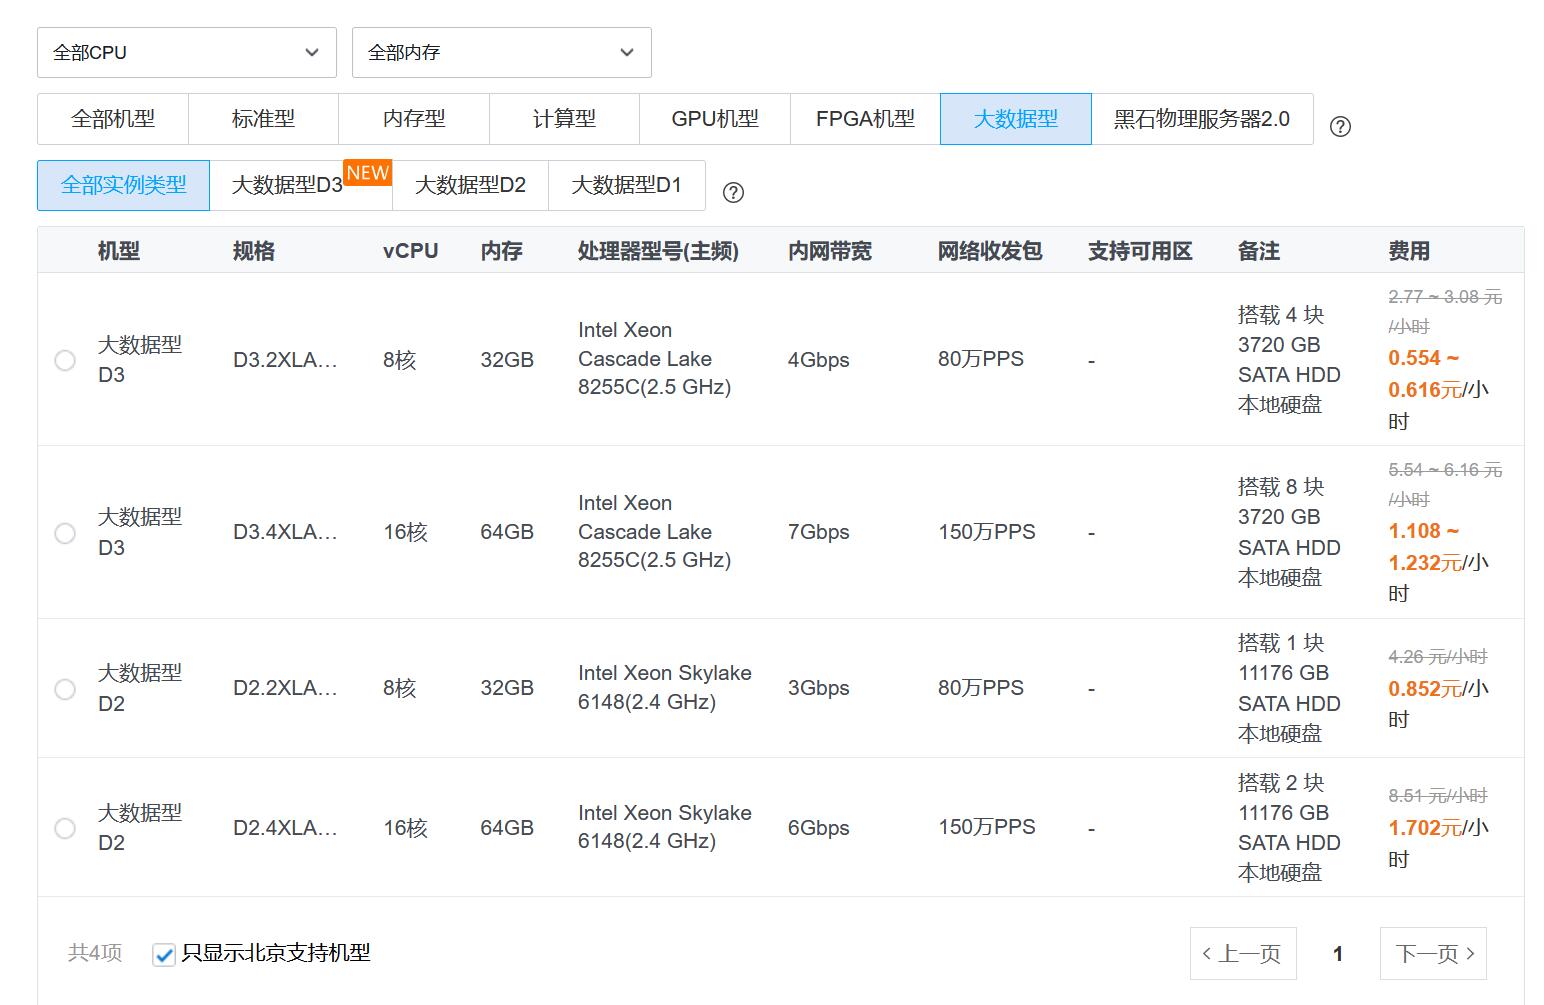Filter by 大数据型D2 instance type
1544x1005 pixels.
pos(470,186)
